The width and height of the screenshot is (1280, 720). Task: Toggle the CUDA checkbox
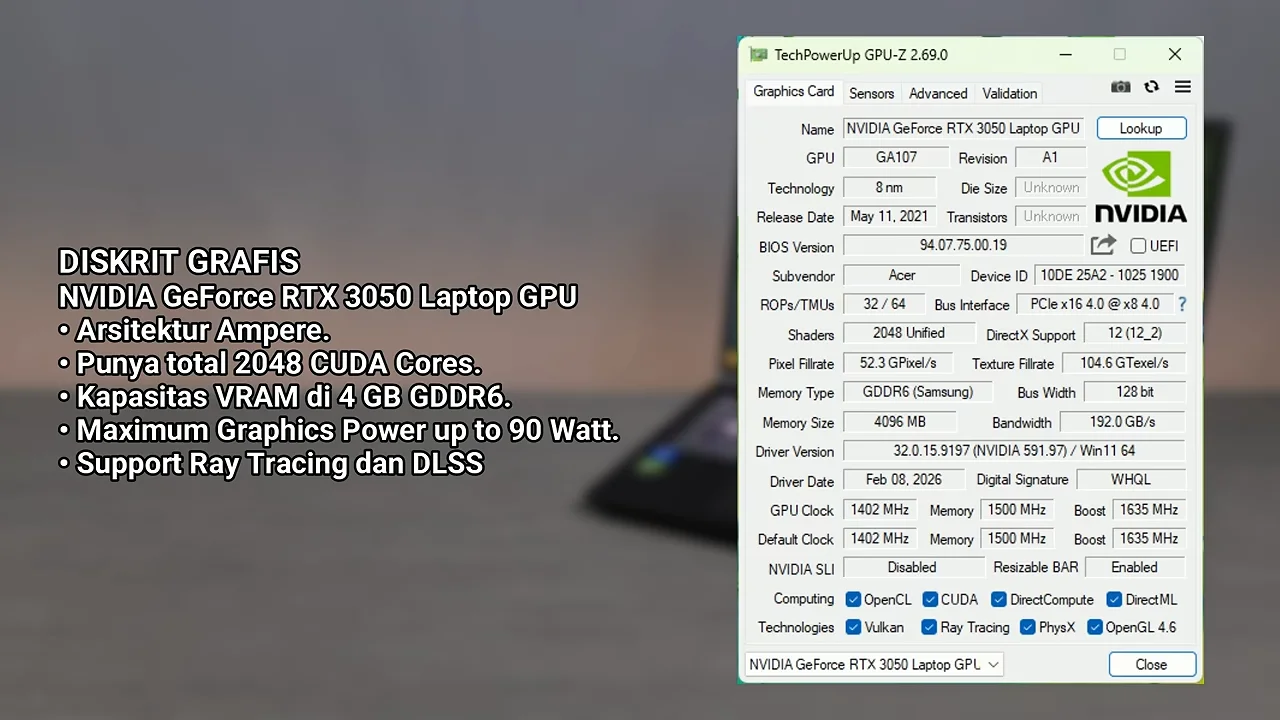click(x=930, y=599)
